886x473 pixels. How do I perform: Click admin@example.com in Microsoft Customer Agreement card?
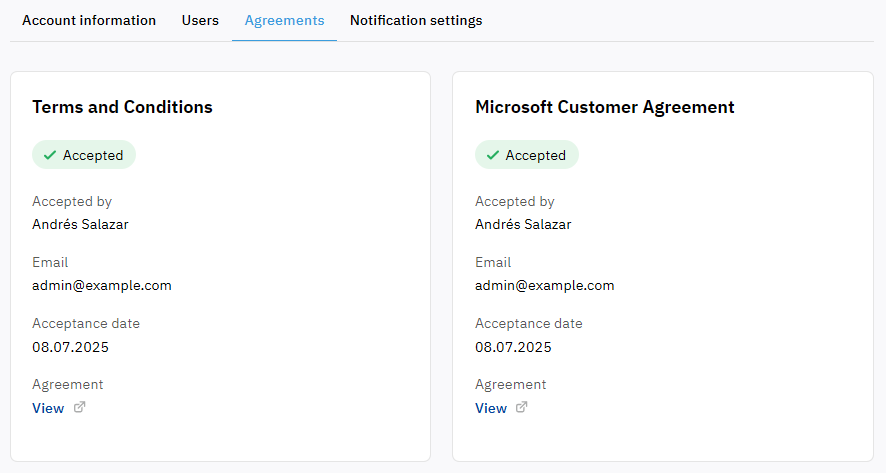tap(545, 285)
